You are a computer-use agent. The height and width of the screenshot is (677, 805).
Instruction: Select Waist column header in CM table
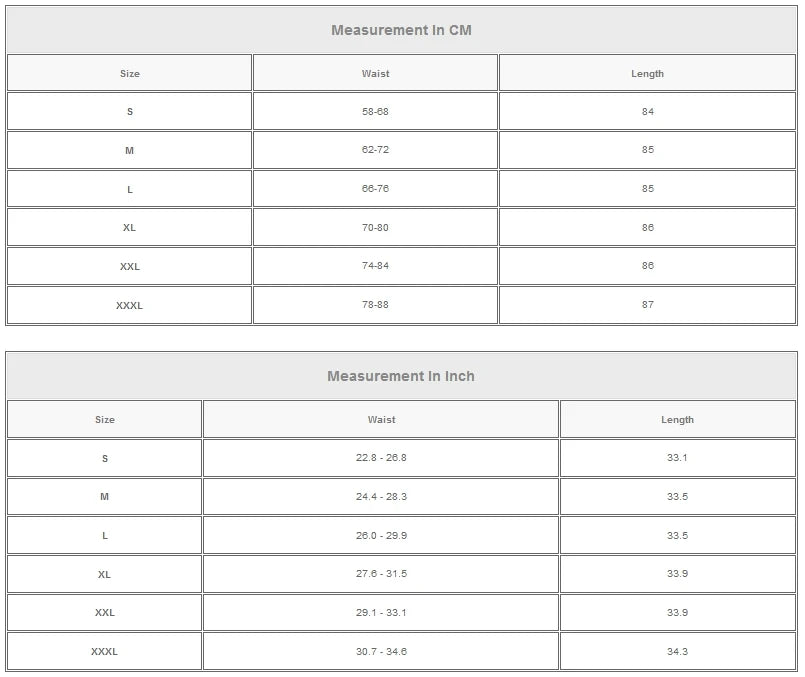pos(375,73)
